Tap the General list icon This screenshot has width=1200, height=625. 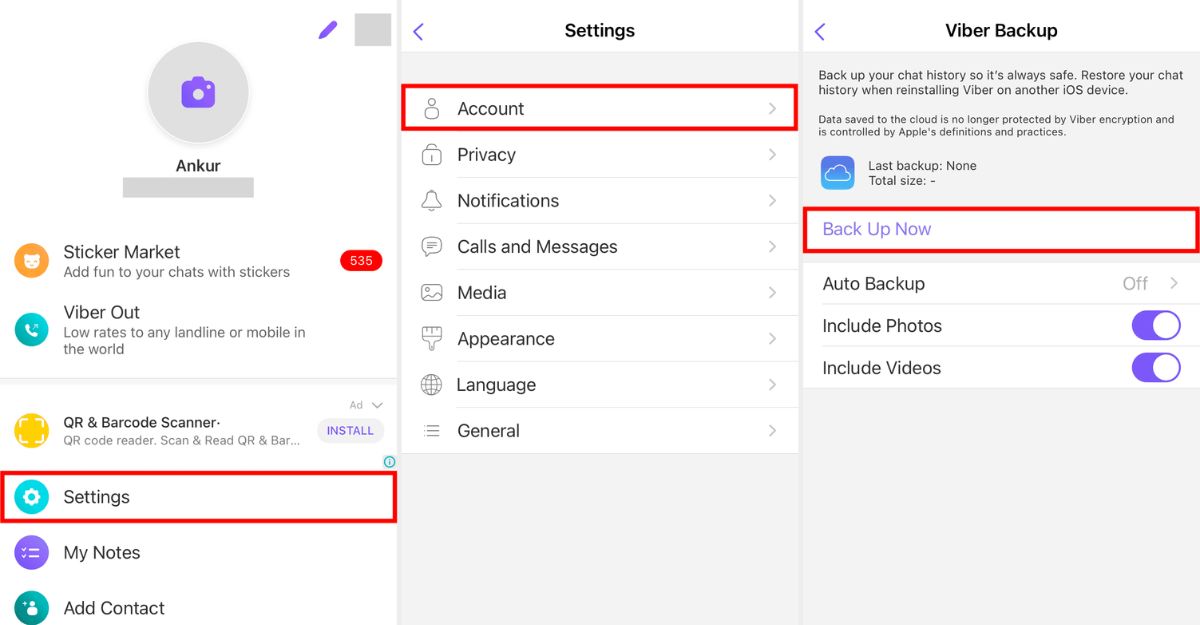(431, 431)
